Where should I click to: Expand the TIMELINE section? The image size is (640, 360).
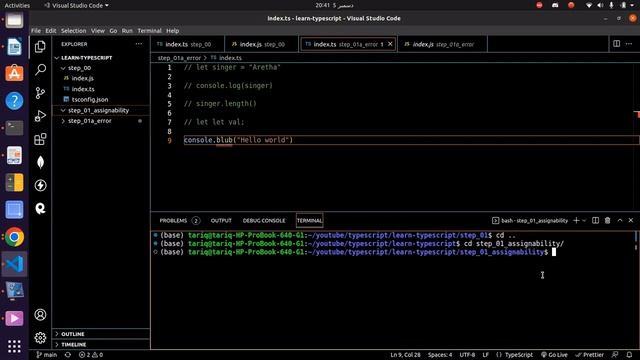click(101, 344)
